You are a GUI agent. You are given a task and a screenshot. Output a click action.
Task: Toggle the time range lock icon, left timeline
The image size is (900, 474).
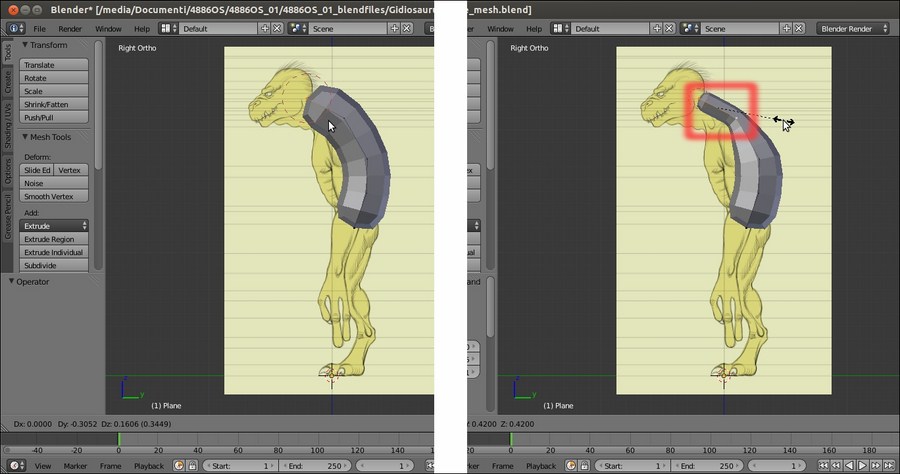[192, 465]
